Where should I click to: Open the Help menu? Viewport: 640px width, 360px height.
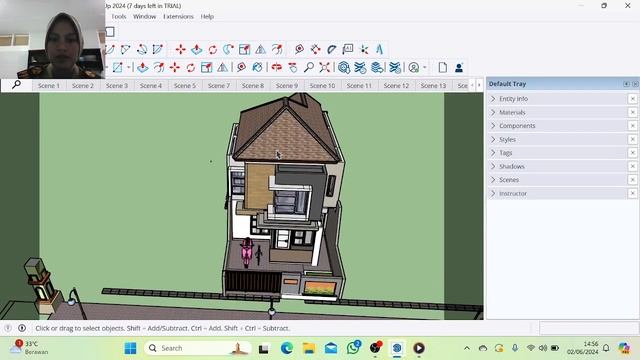(207, 16)
